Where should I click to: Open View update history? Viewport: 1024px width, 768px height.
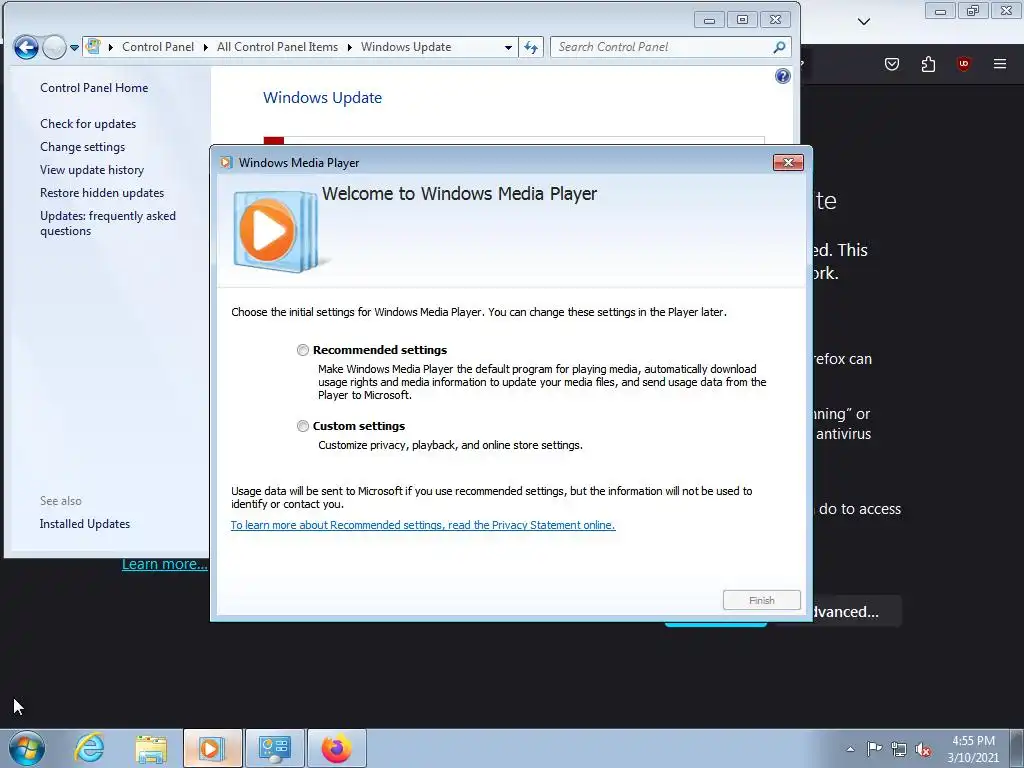pyautogui.click(x=92, y=170)
